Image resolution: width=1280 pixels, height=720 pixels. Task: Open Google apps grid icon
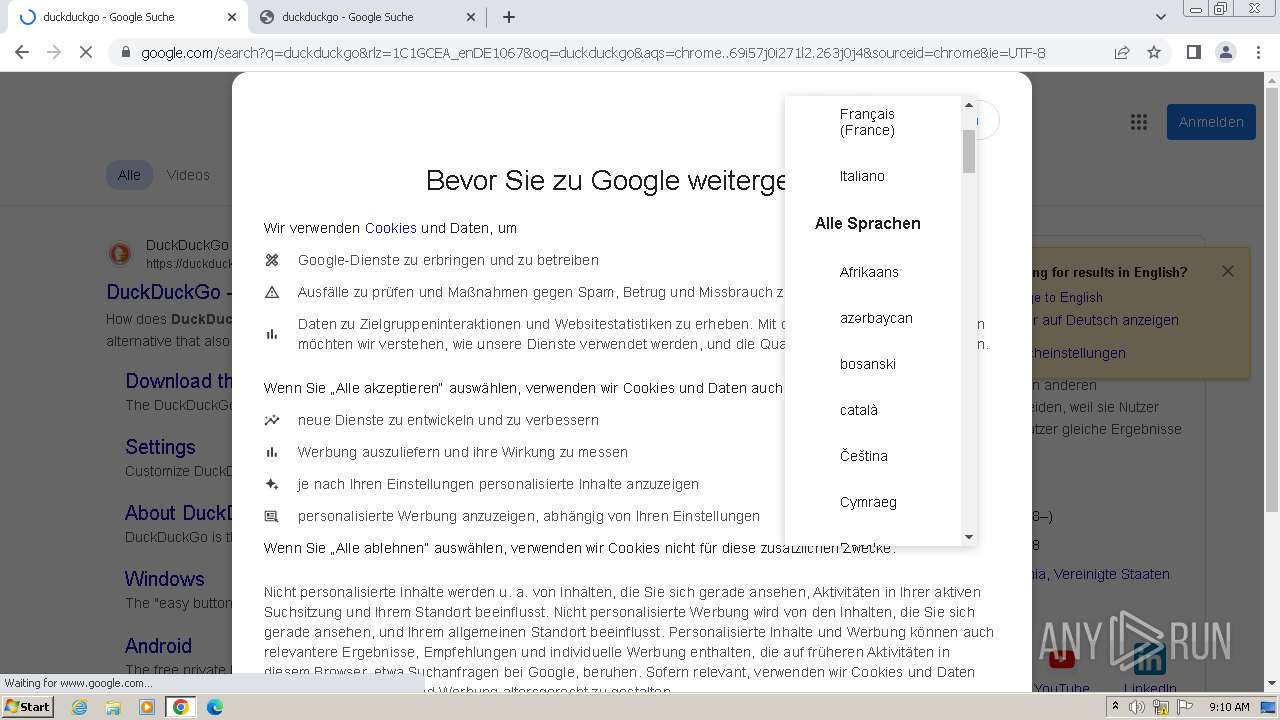coord(1139,122)
